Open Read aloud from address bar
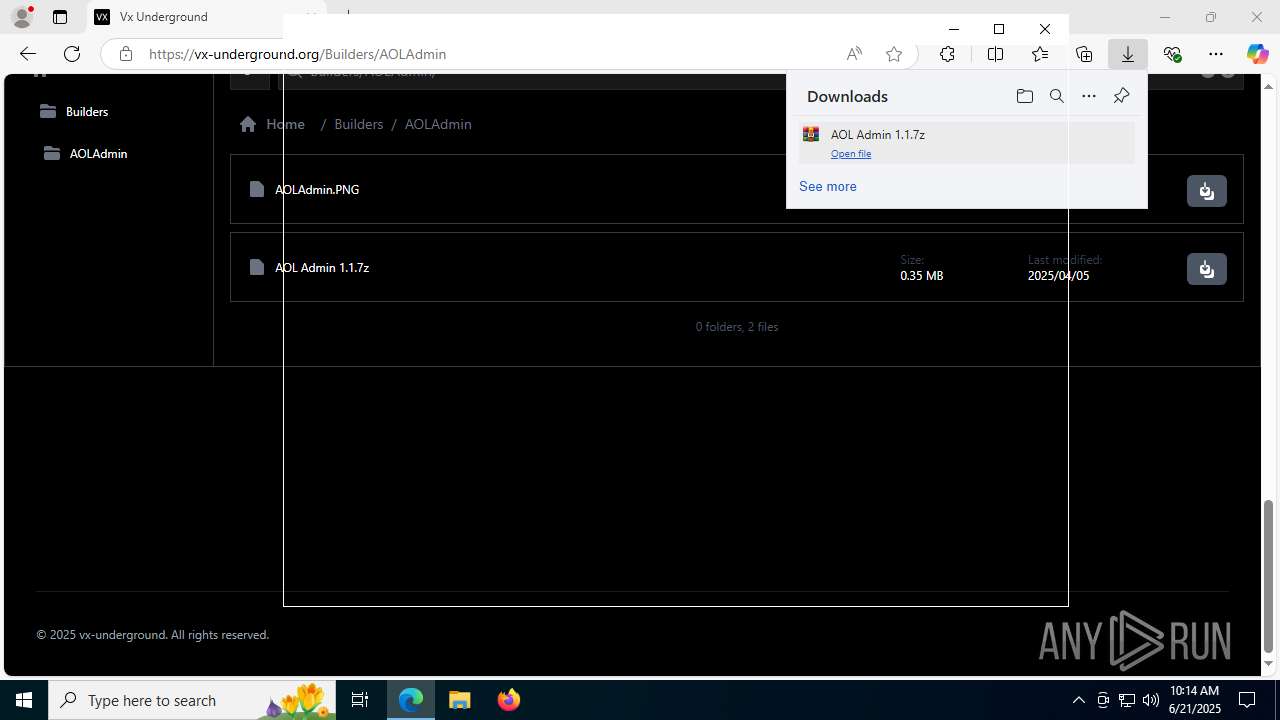 pyautogui.click(x=854, y=54)
